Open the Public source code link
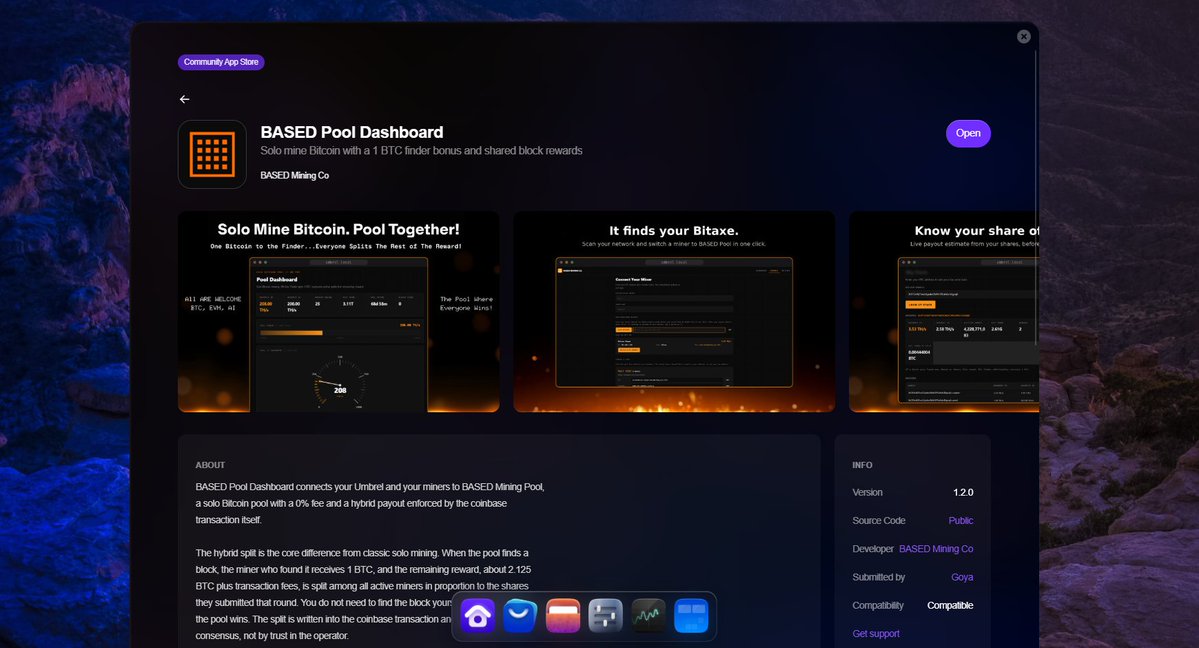1199x648 pixels. 960,520
